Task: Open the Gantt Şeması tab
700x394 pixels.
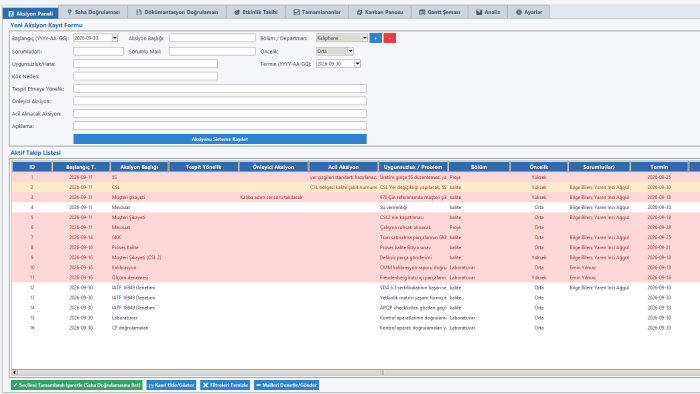Action: point(439,12)
